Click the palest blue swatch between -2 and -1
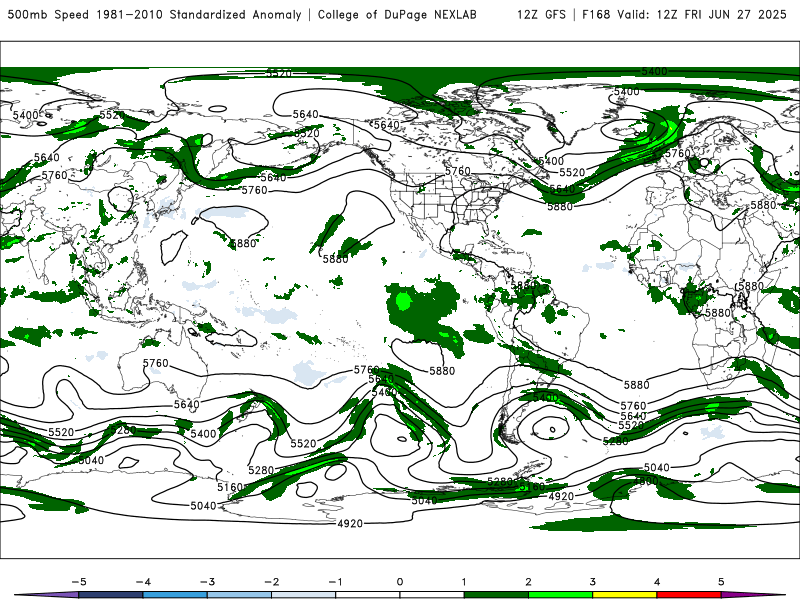The height and width of the screenshot is (600, 800). coord(304,595)
